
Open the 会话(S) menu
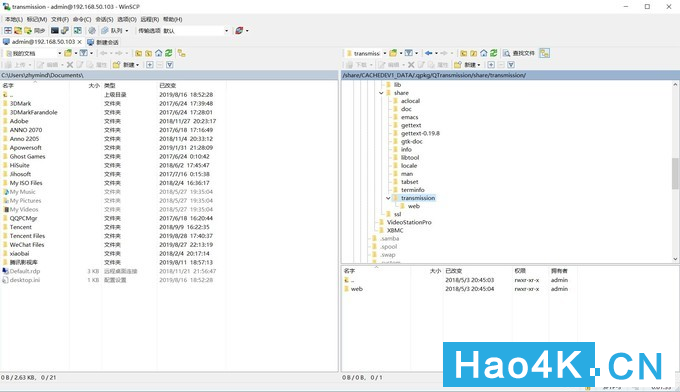(x=104, y=19)
